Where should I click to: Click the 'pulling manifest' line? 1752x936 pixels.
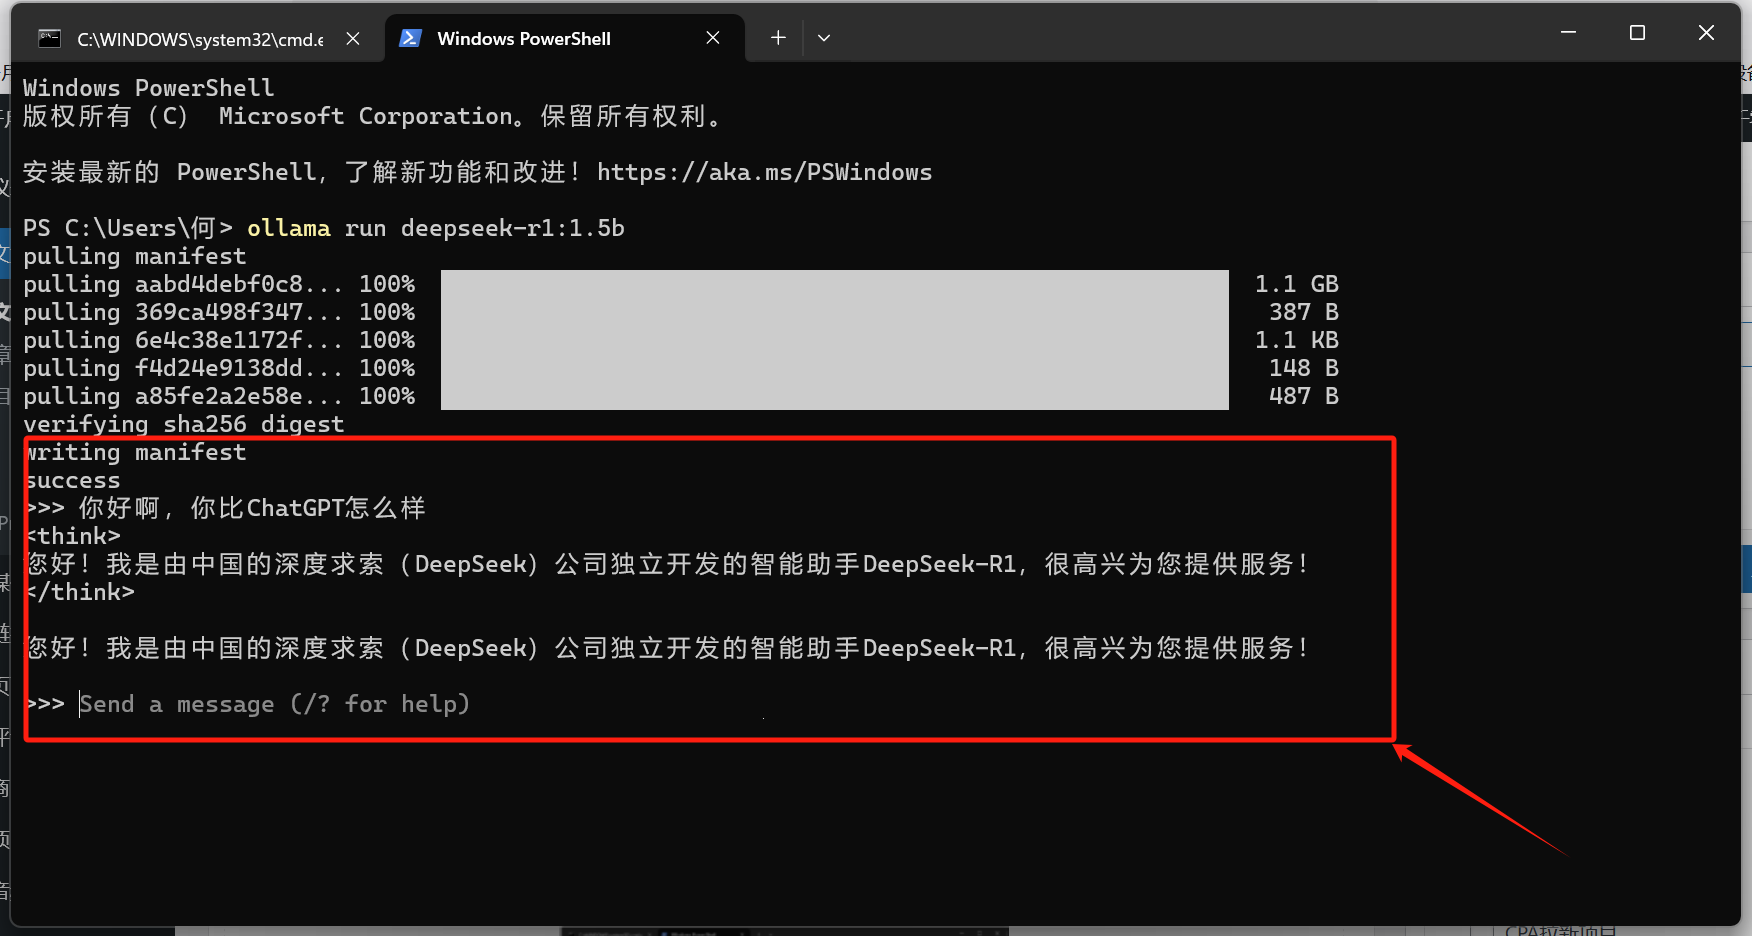click(134, 256)
